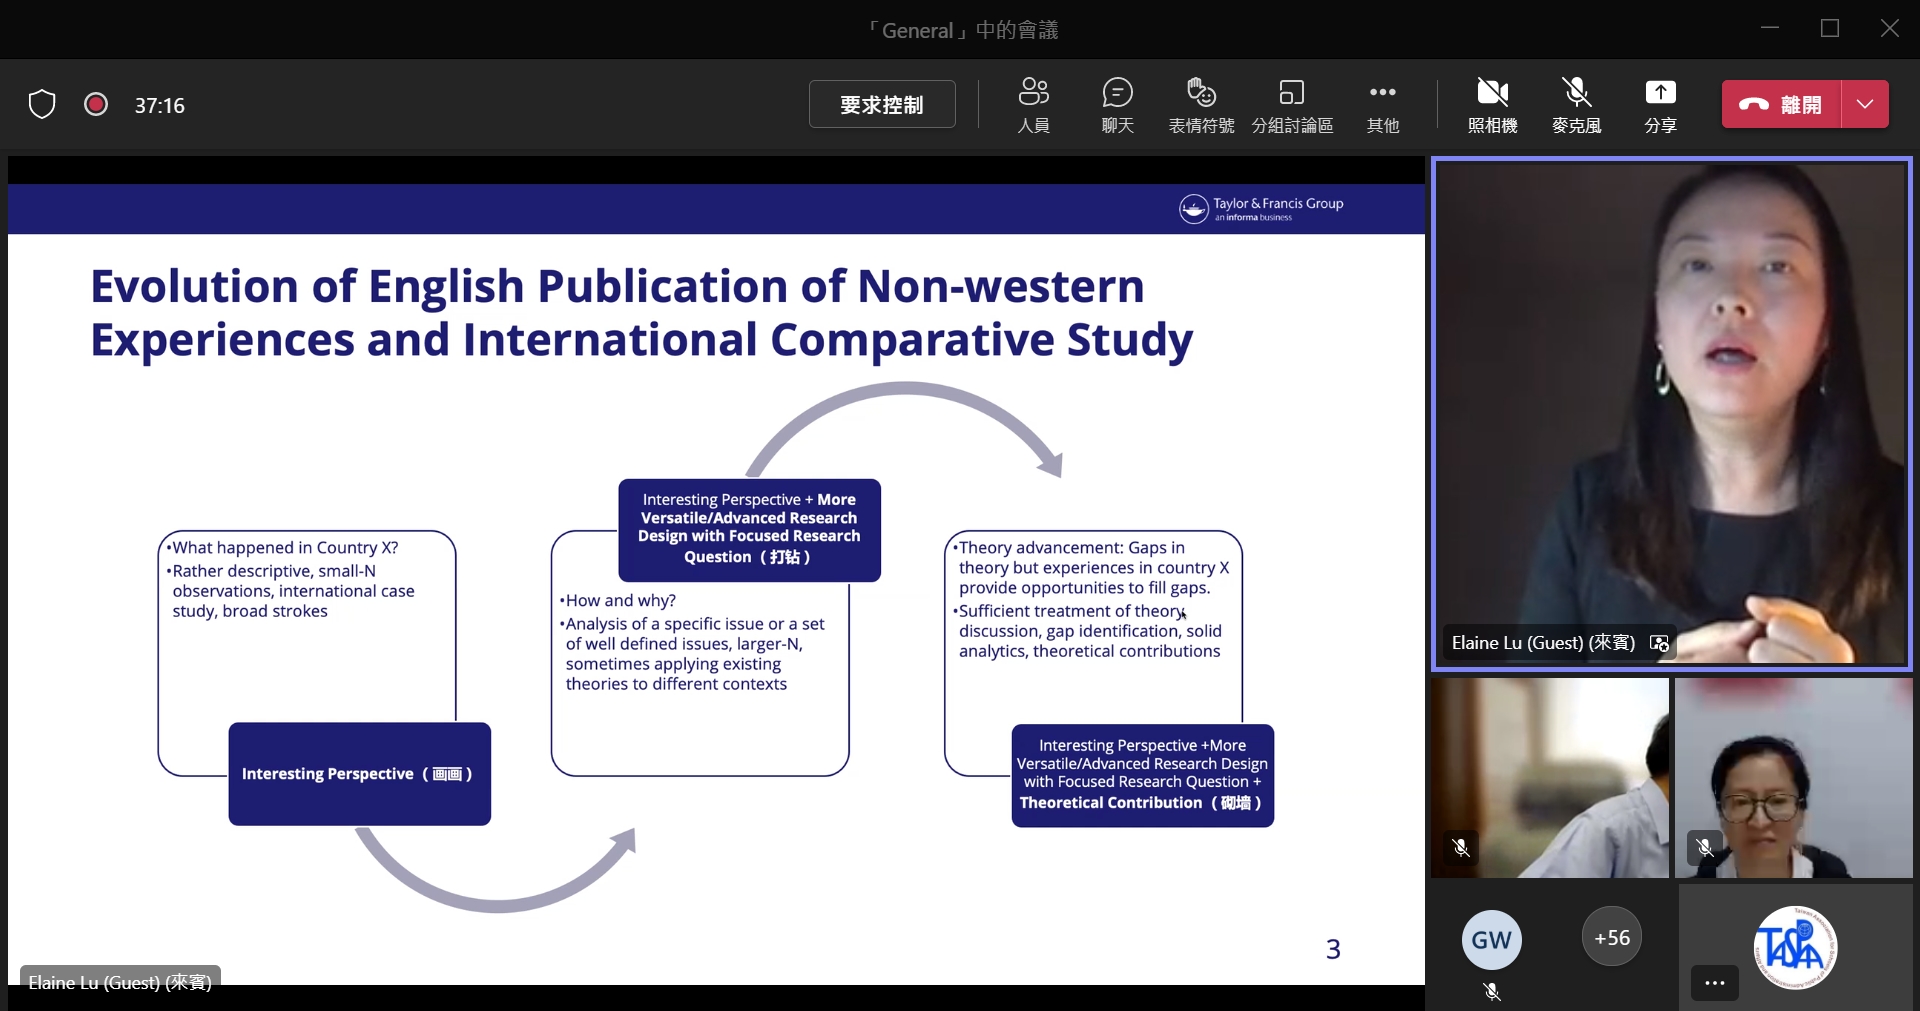This screenshot has width=1920, height=1011.
Task: Click Request control (要求控制) button
Action: coord(881,104)
